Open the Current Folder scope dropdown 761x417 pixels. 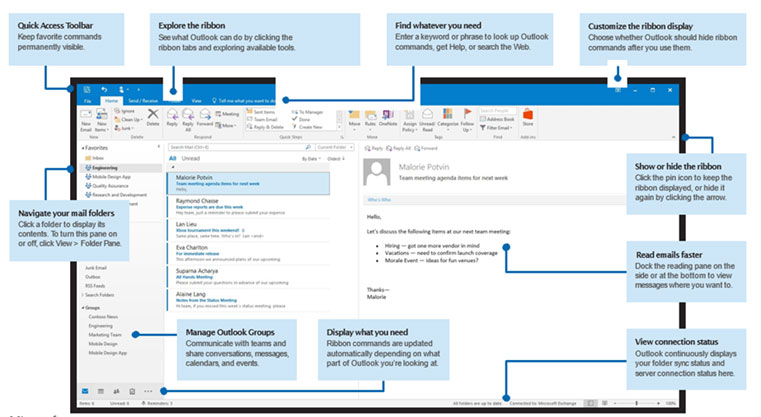tap(334, 147)
